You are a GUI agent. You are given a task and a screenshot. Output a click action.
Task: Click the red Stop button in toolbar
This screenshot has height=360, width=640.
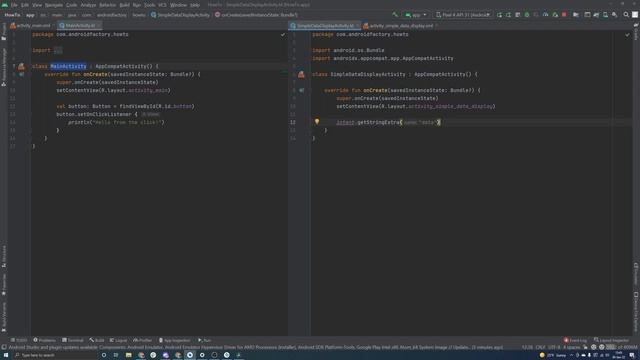coord(564,15)
